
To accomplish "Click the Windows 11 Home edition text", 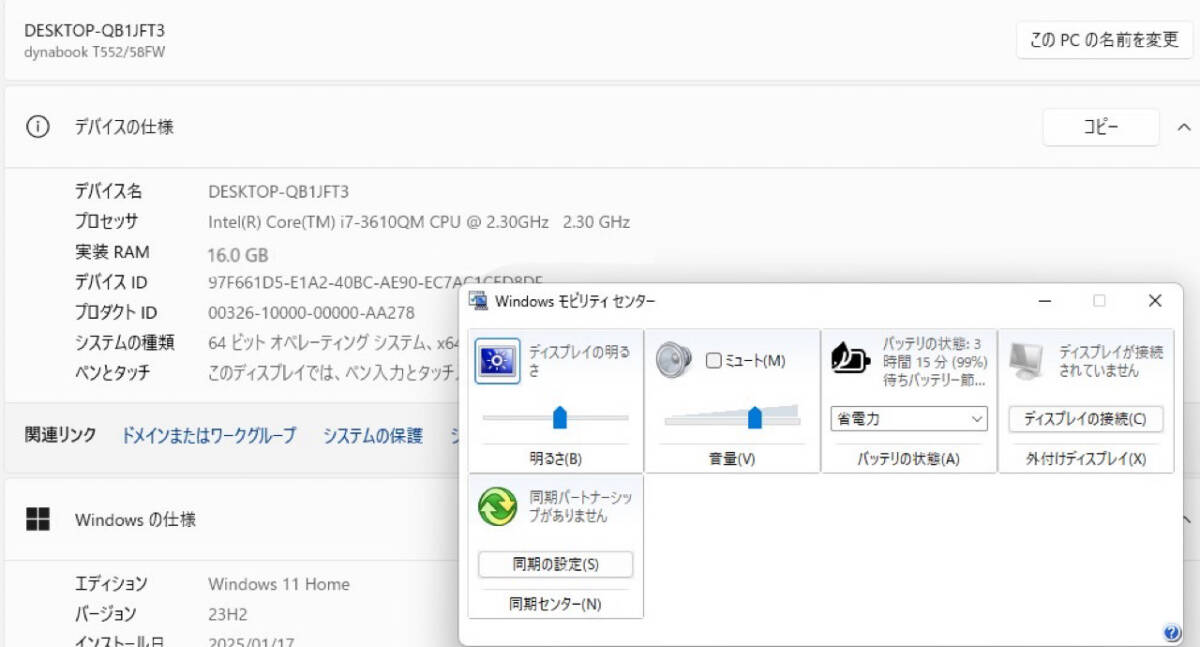I will 279,584.
